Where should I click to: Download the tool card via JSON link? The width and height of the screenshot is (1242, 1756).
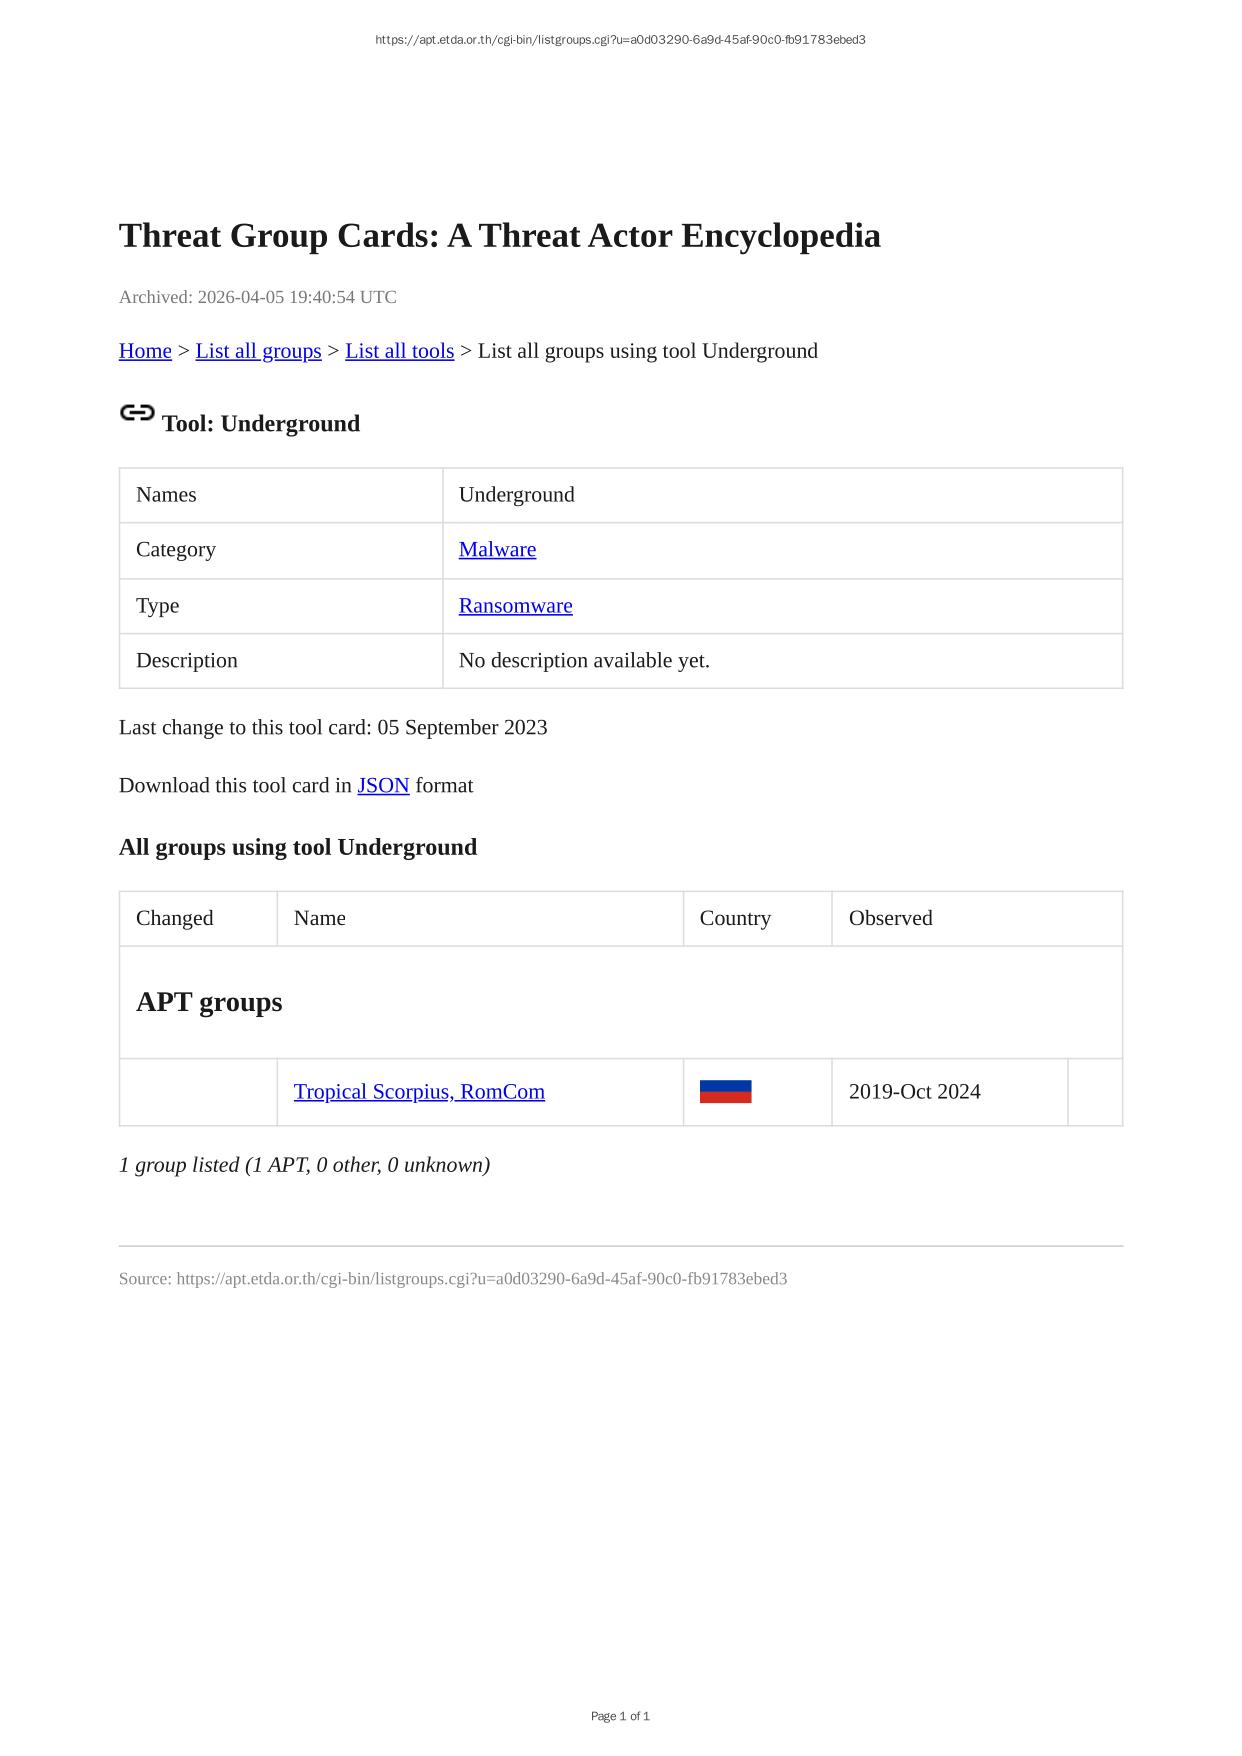[x=383, y=786]
